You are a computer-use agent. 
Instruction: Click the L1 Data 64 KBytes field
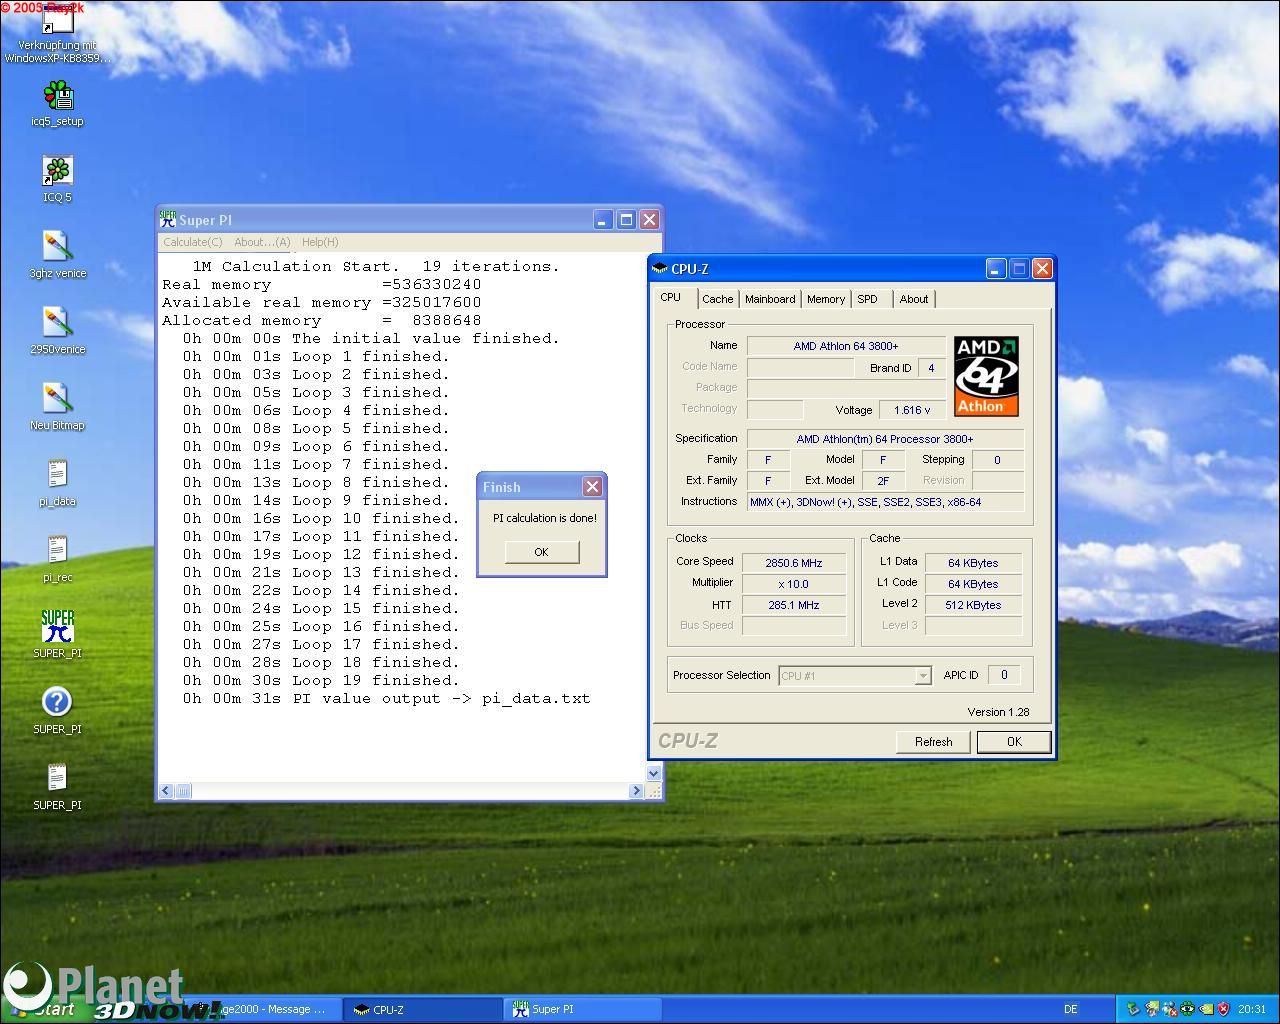click(973, 563)
